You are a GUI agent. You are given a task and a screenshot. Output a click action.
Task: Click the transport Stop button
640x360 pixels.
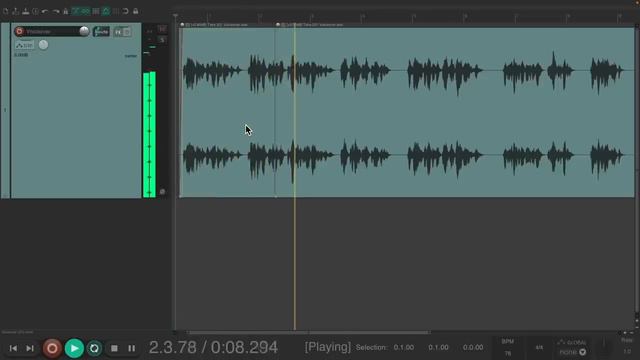pos(114,348)
